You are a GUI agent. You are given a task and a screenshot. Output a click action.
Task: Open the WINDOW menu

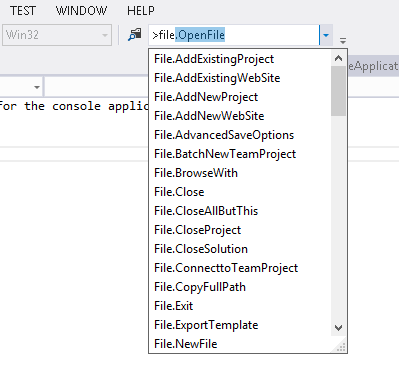click(81, 11)
